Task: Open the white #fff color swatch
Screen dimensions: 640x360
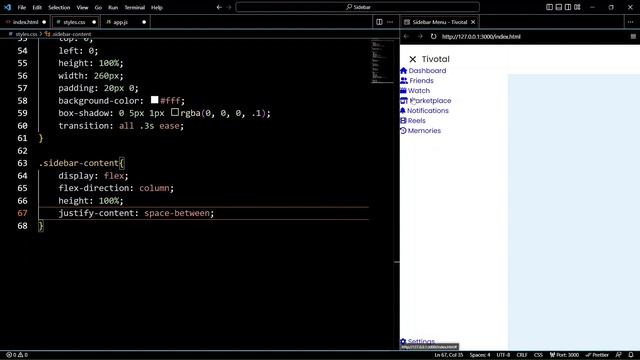Action: pos(154,100)
